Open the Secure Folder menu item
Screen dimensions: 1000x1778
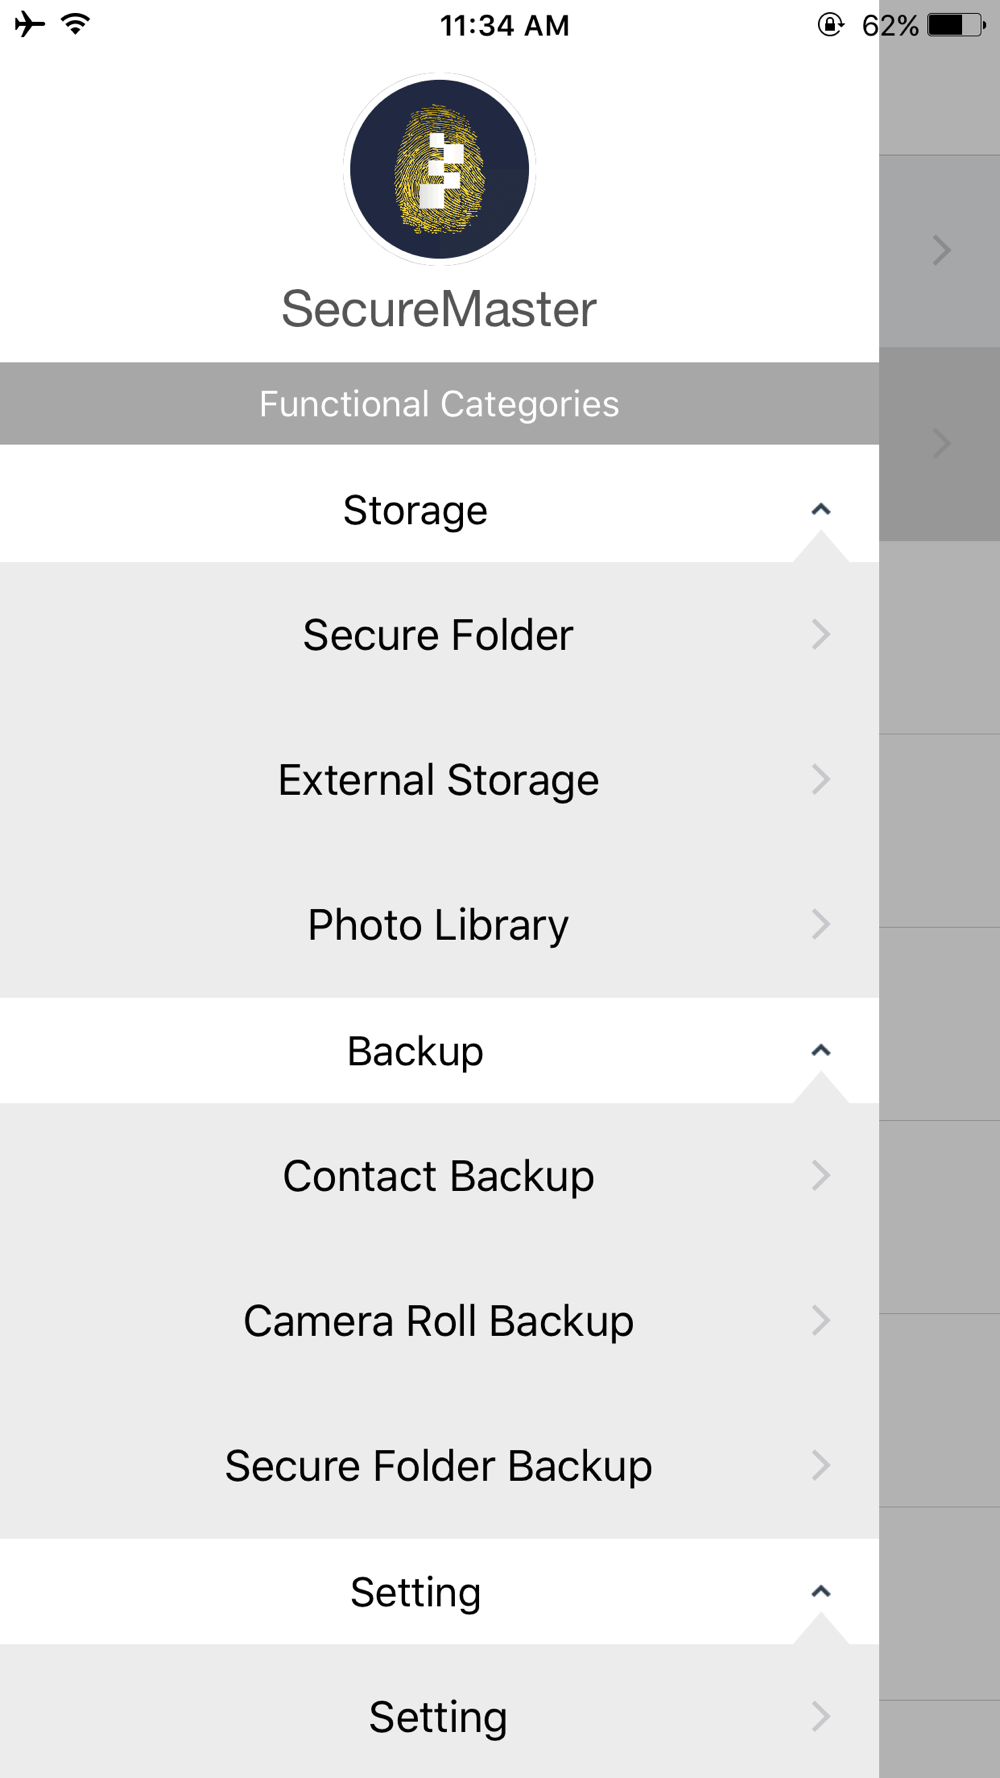(x=438, y=635)
